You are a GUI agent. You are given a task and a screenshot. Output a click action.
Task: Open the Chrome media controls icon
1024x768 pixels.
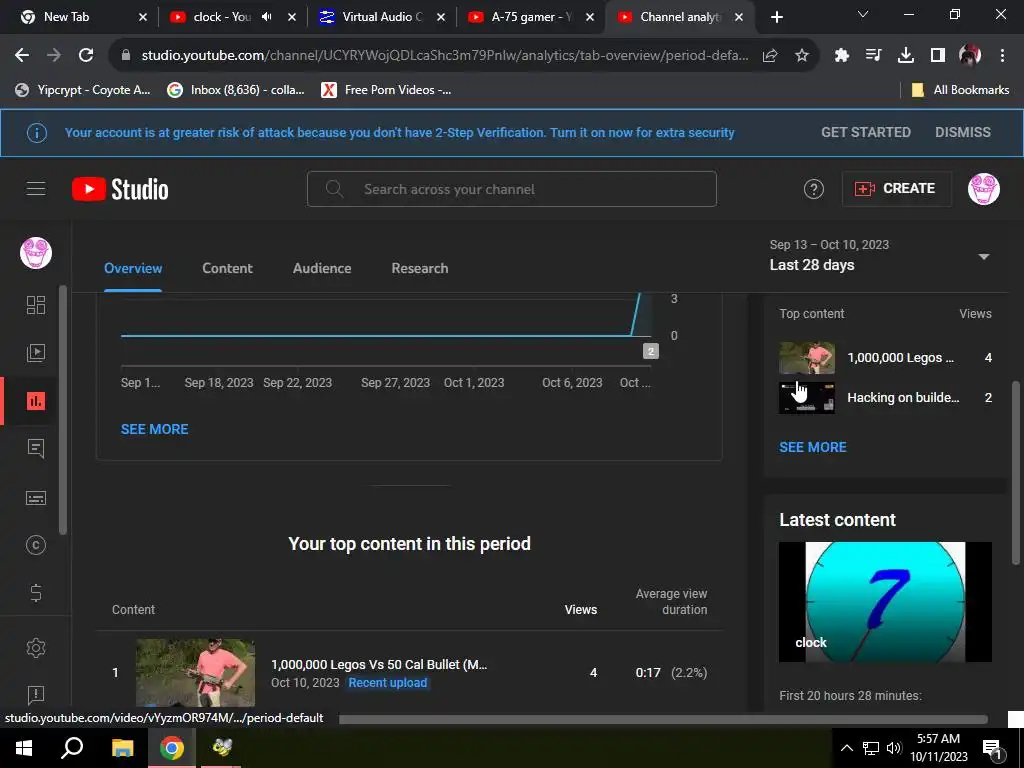874,56
